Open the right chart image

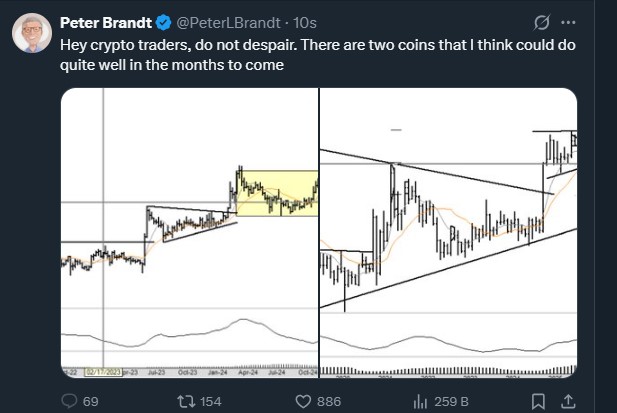click(x=448, y=231)
